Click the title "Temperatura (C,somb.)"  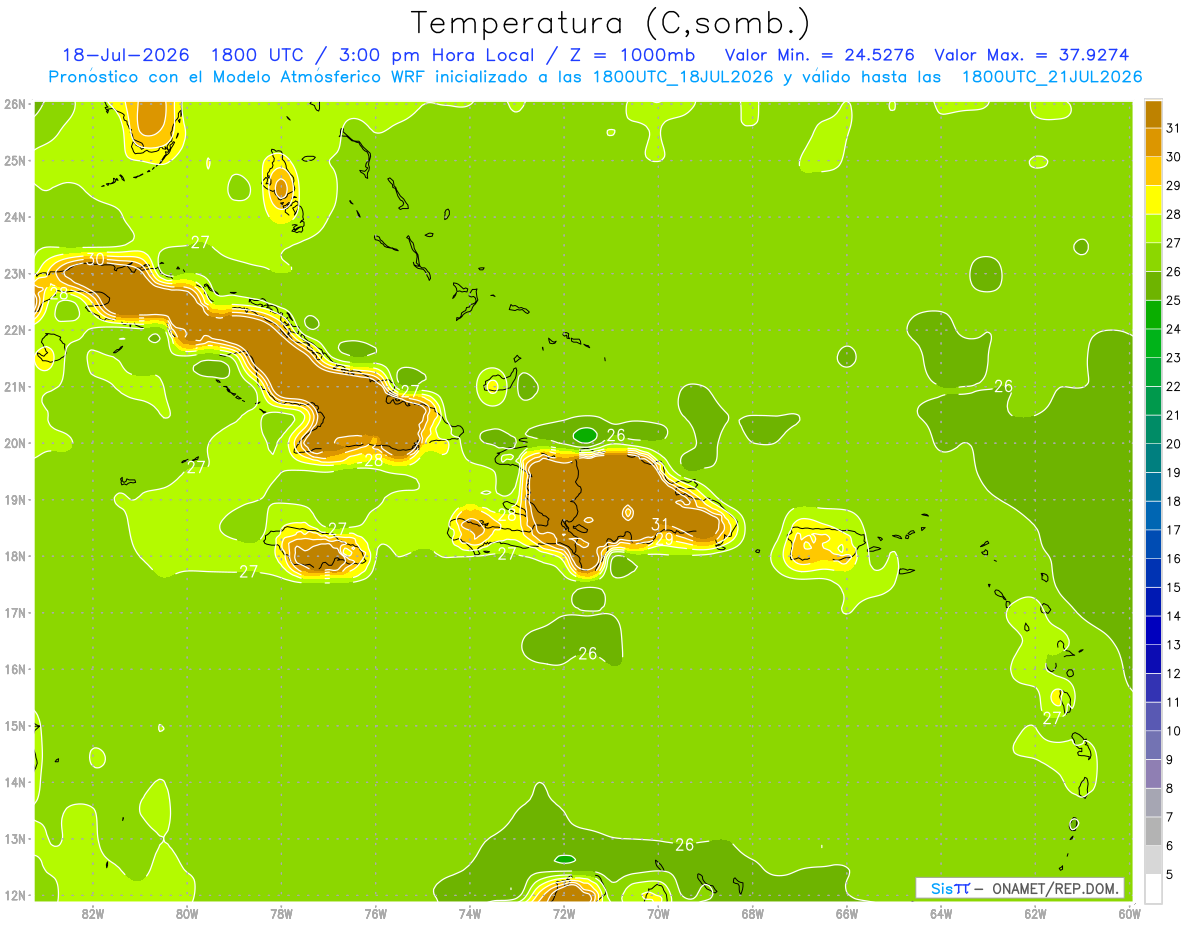tap(610, 23)
